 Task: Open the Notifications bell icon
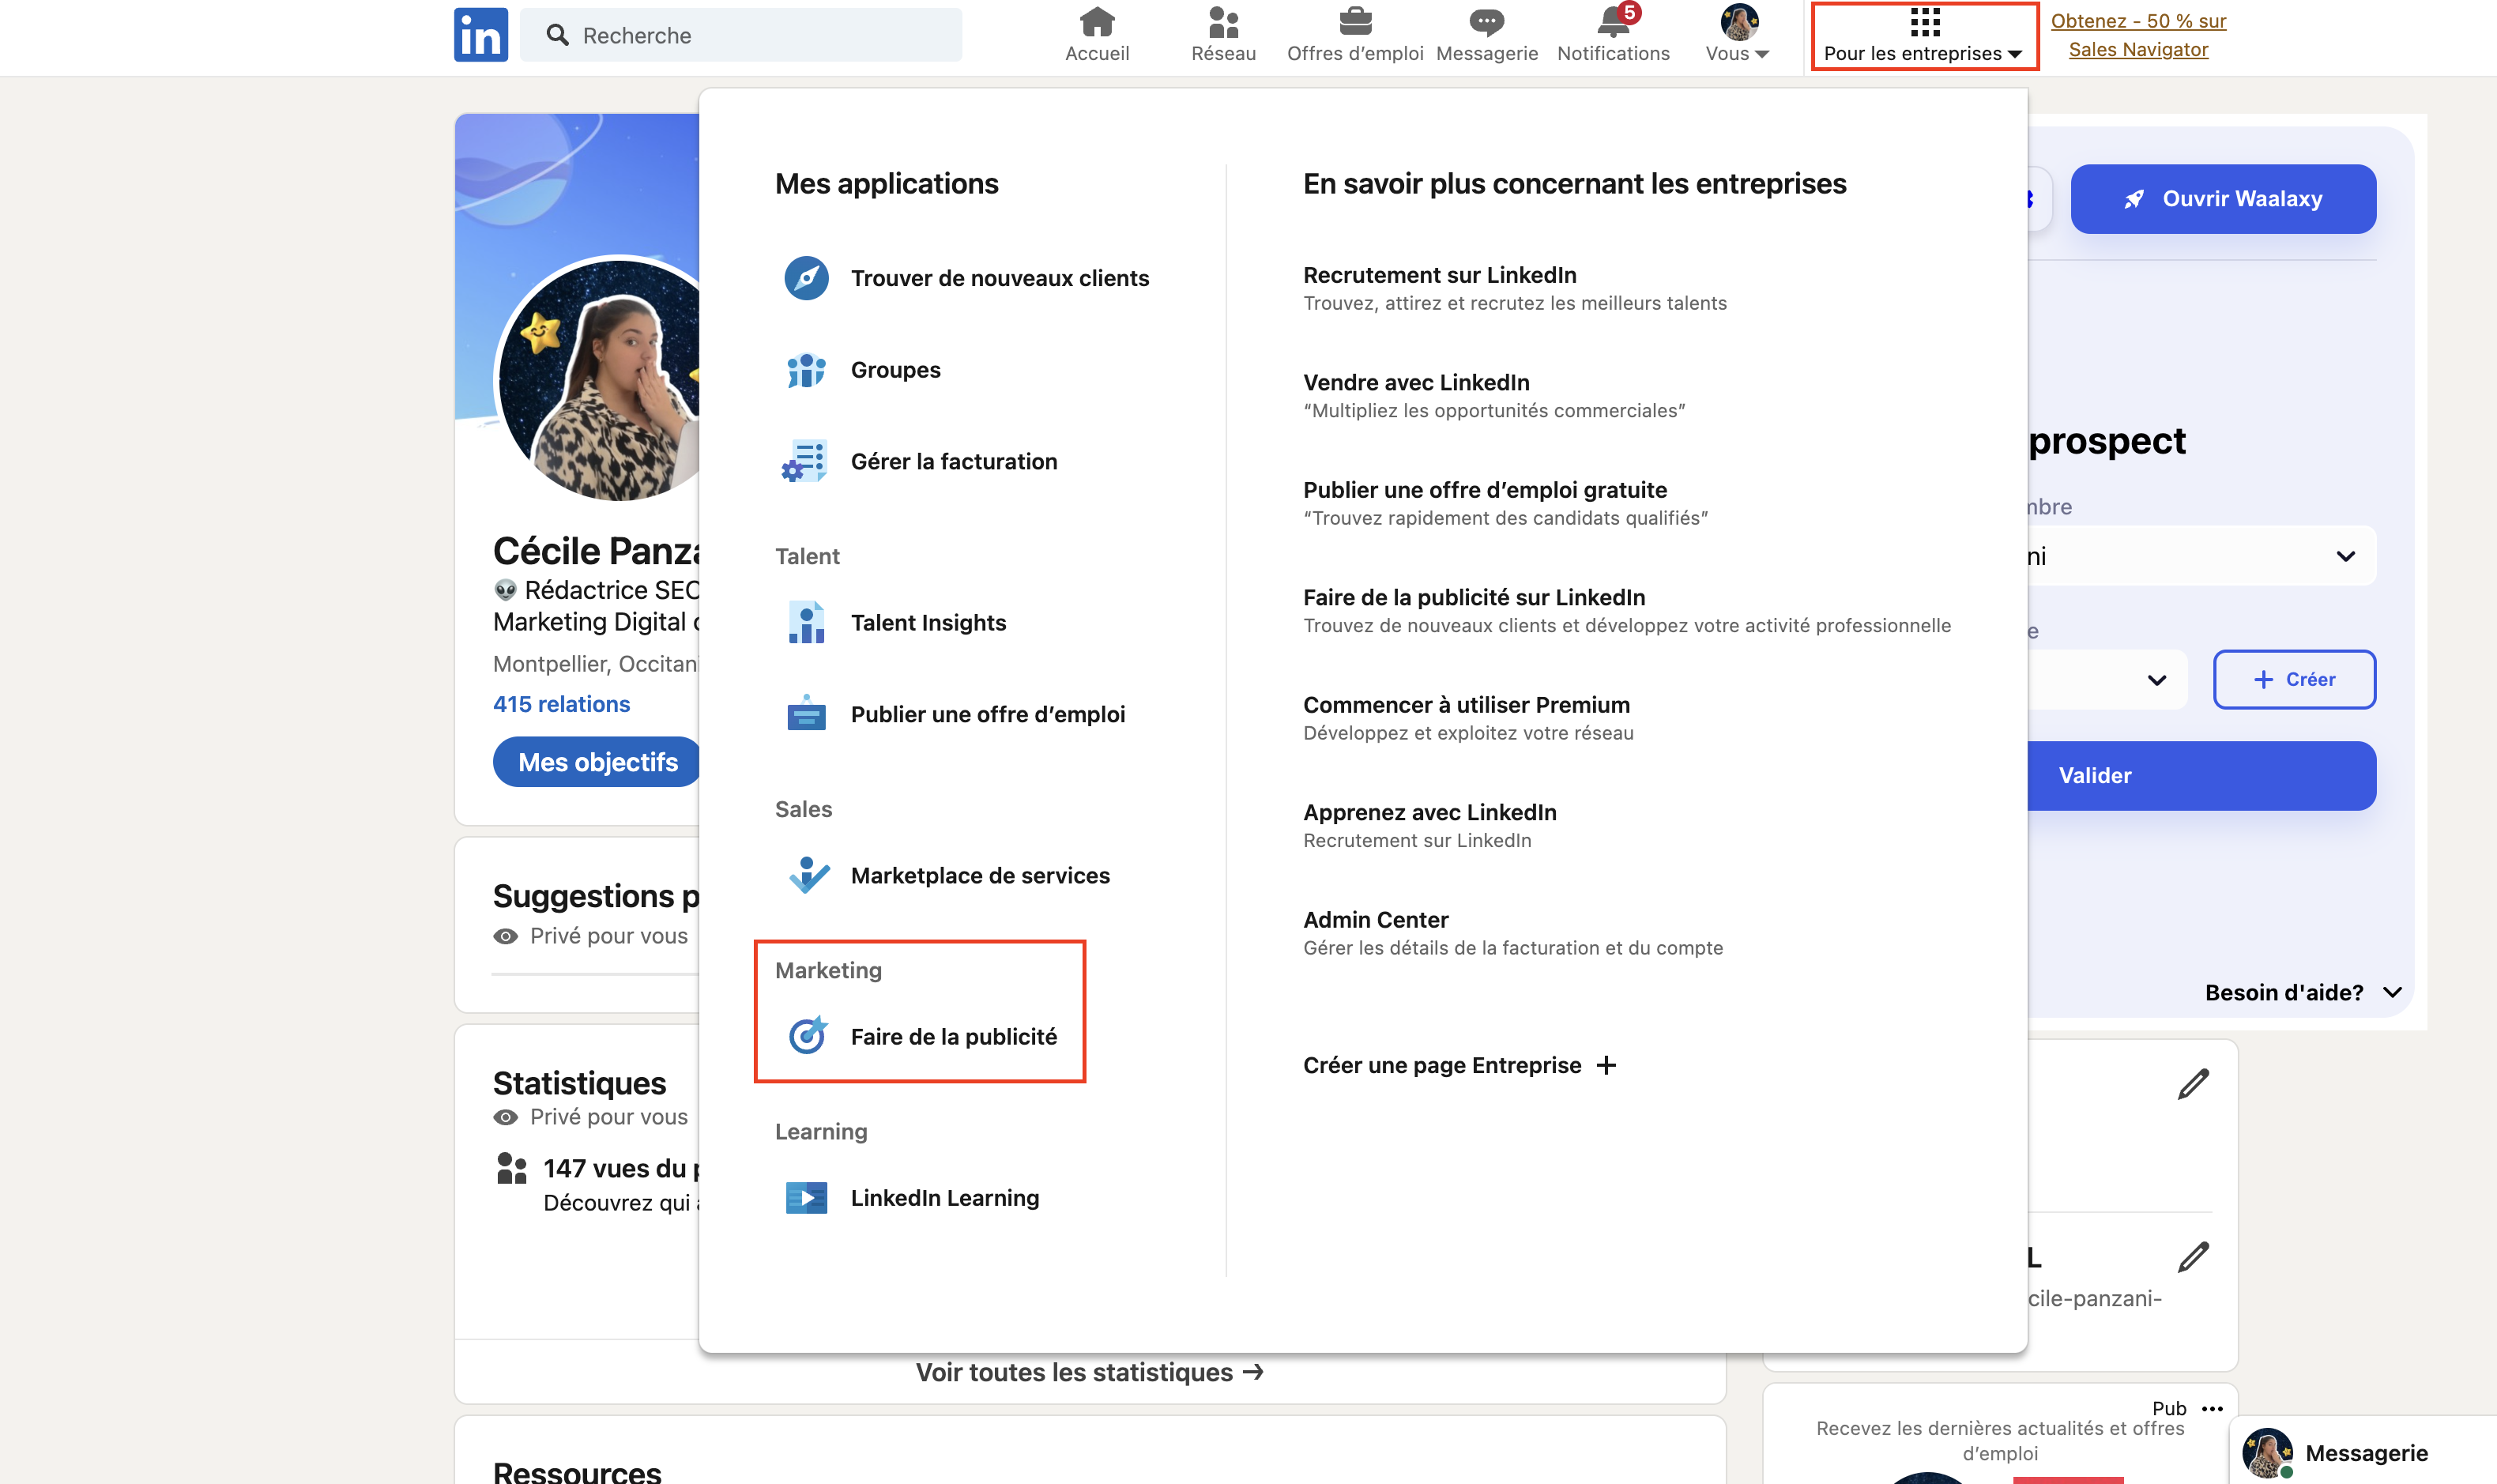(x=1614, y=21)
